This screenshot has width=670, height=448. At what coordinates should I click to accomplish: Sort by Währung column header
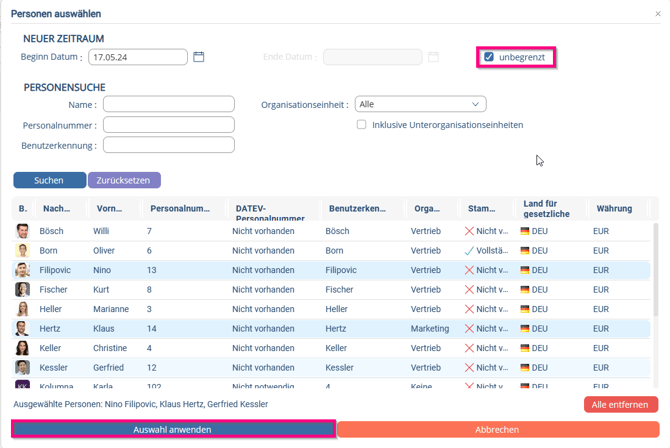(614, 209)
